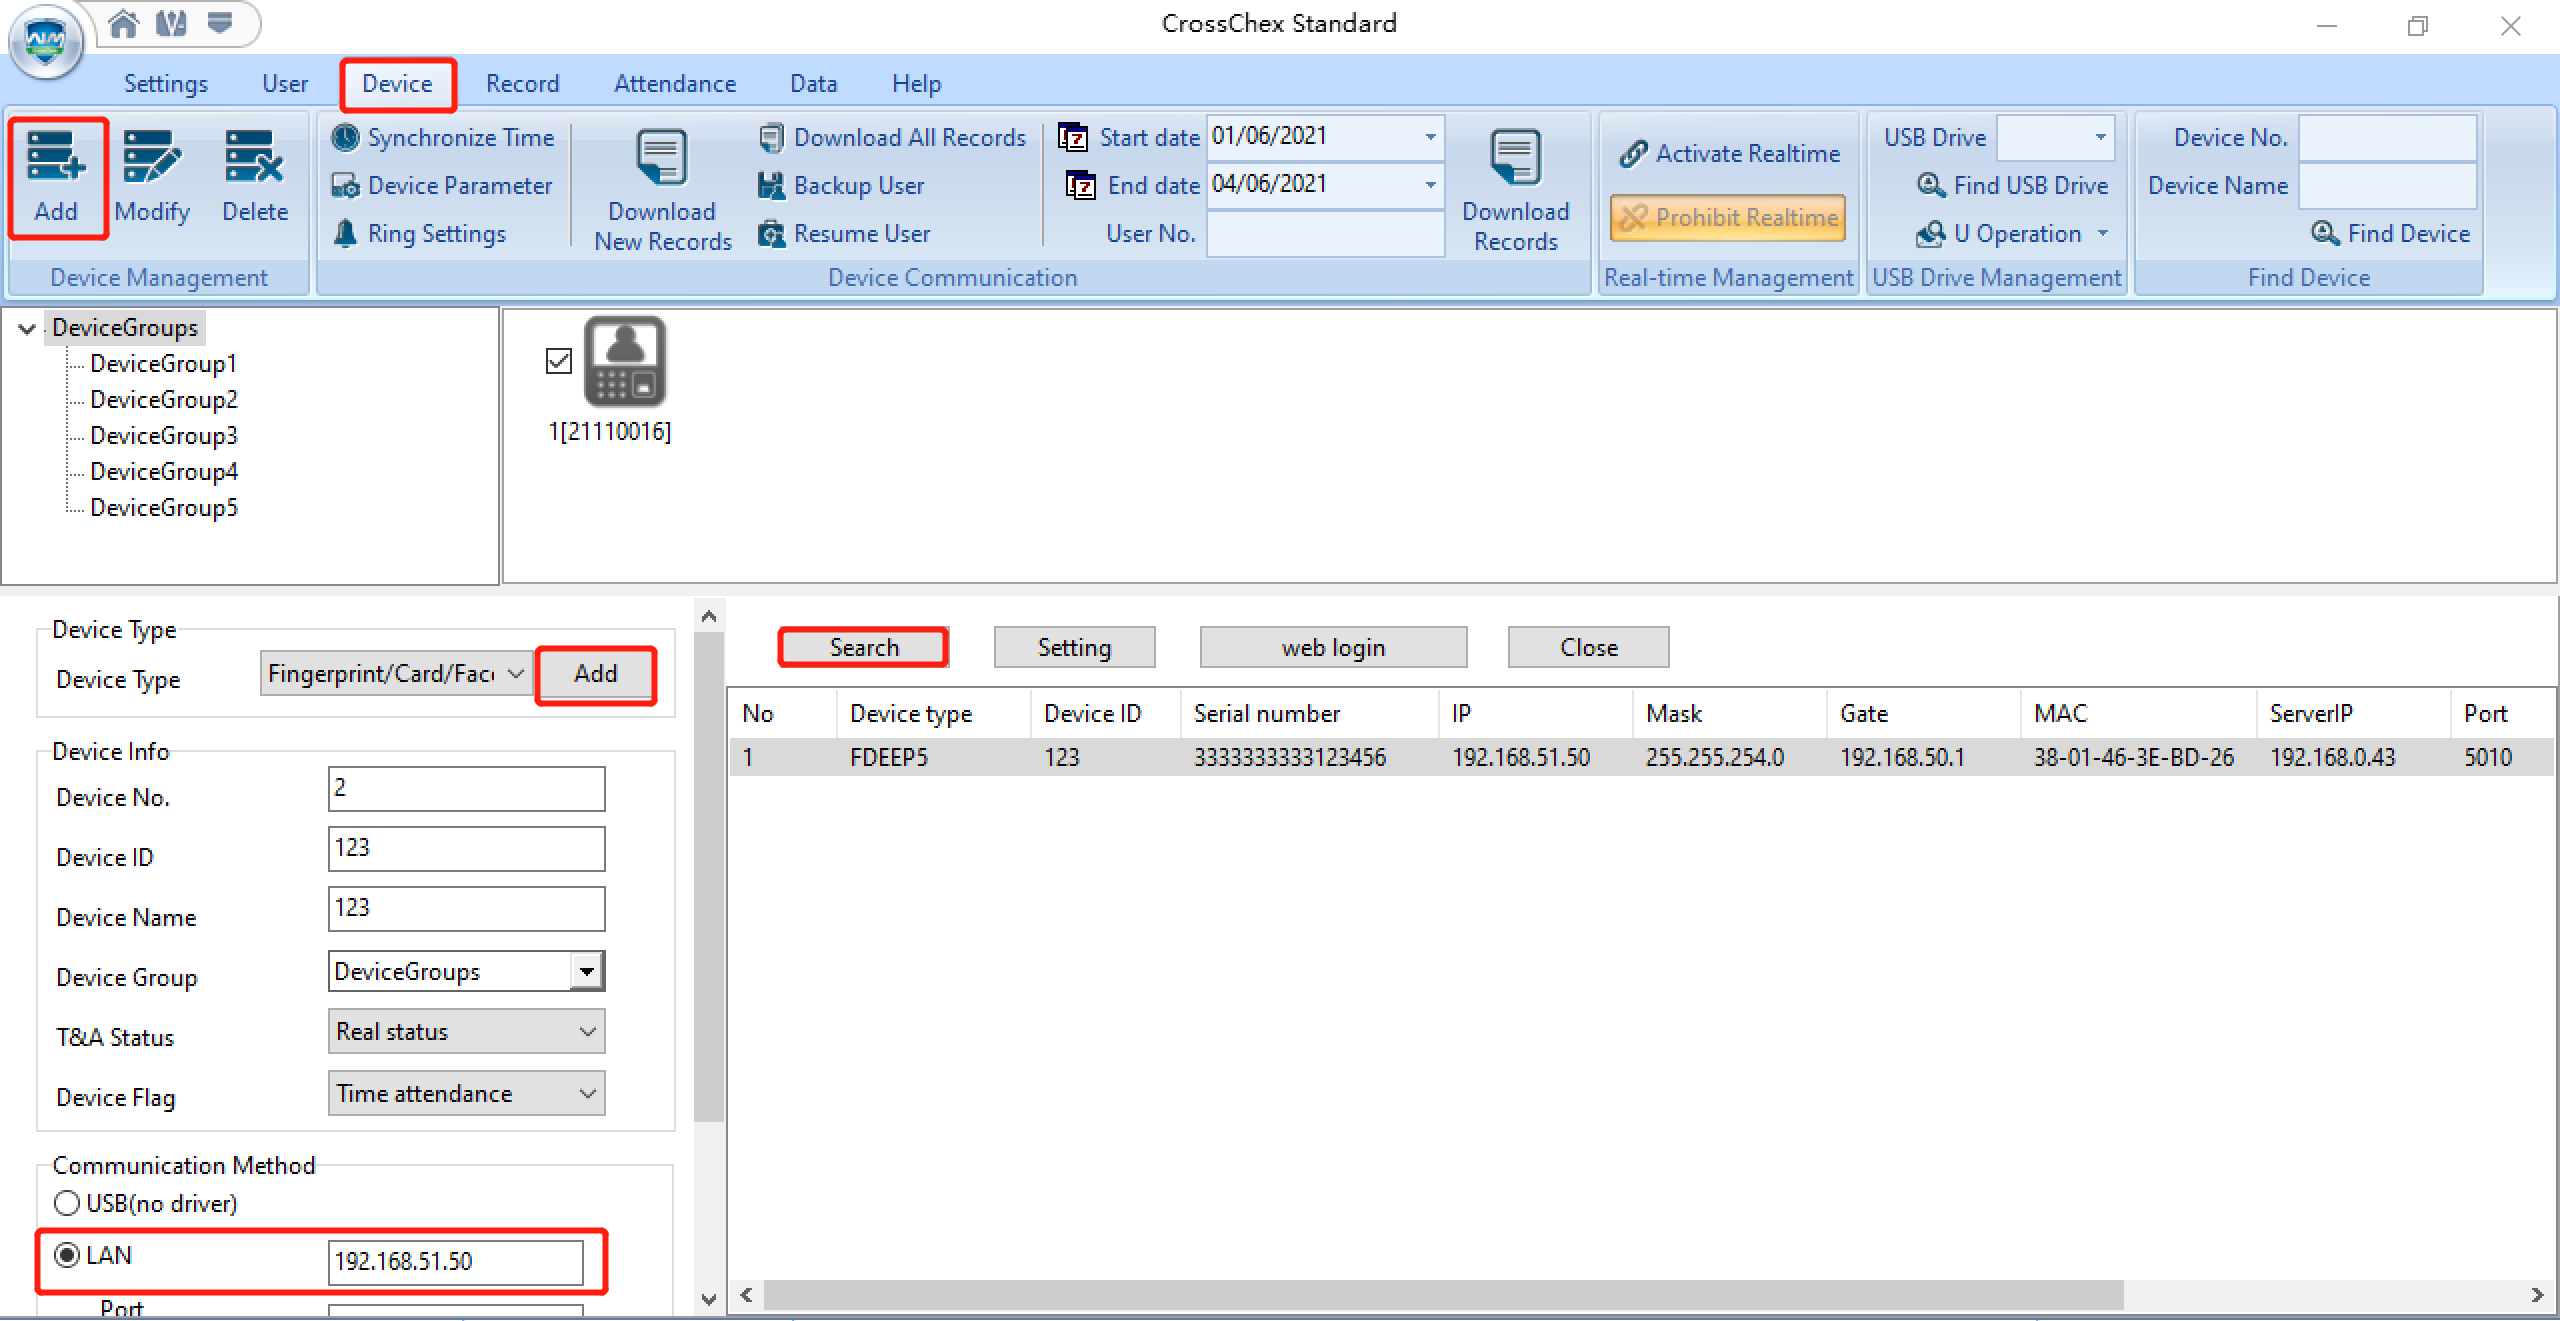Viewport: 2560px width, 1321px height.
Task: Collapse DeviceGroups tree node
Action: pos(27,328)
